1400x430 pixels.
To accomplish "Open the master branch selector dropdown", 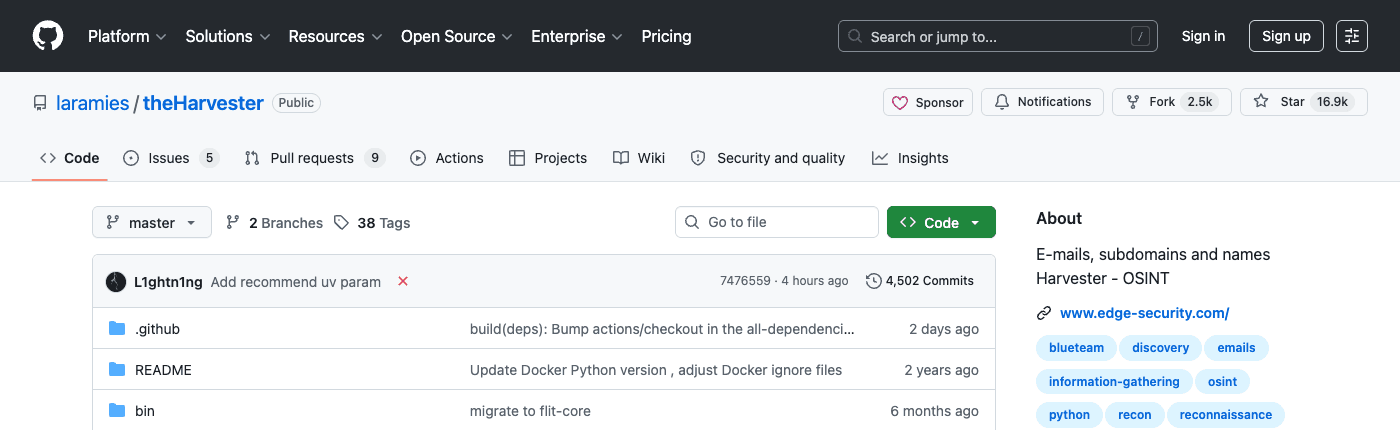I will tap(152, 222).
